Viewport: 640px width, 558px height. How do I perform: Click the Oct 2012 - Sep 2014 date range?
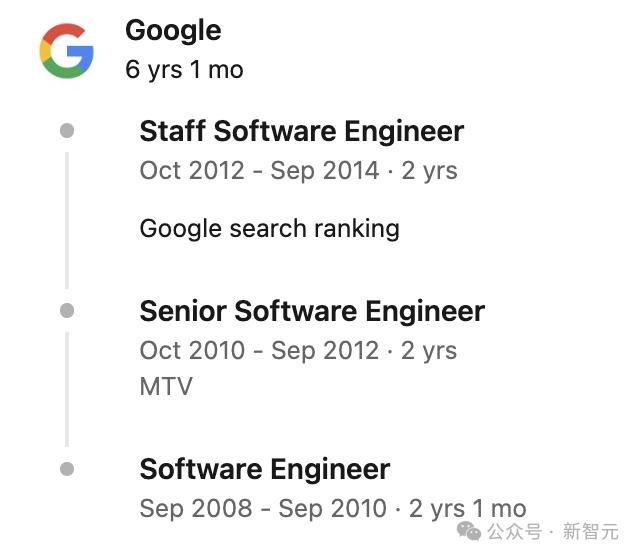coord(259,170)
